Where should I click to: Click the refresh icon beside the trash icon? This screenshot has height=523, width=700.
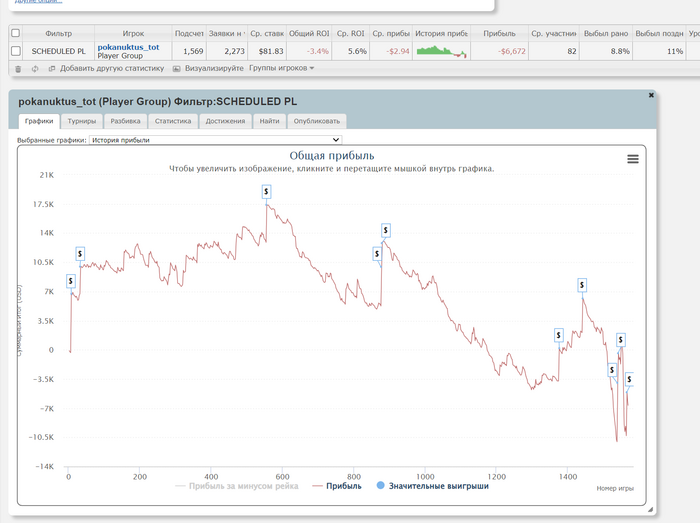35,69
